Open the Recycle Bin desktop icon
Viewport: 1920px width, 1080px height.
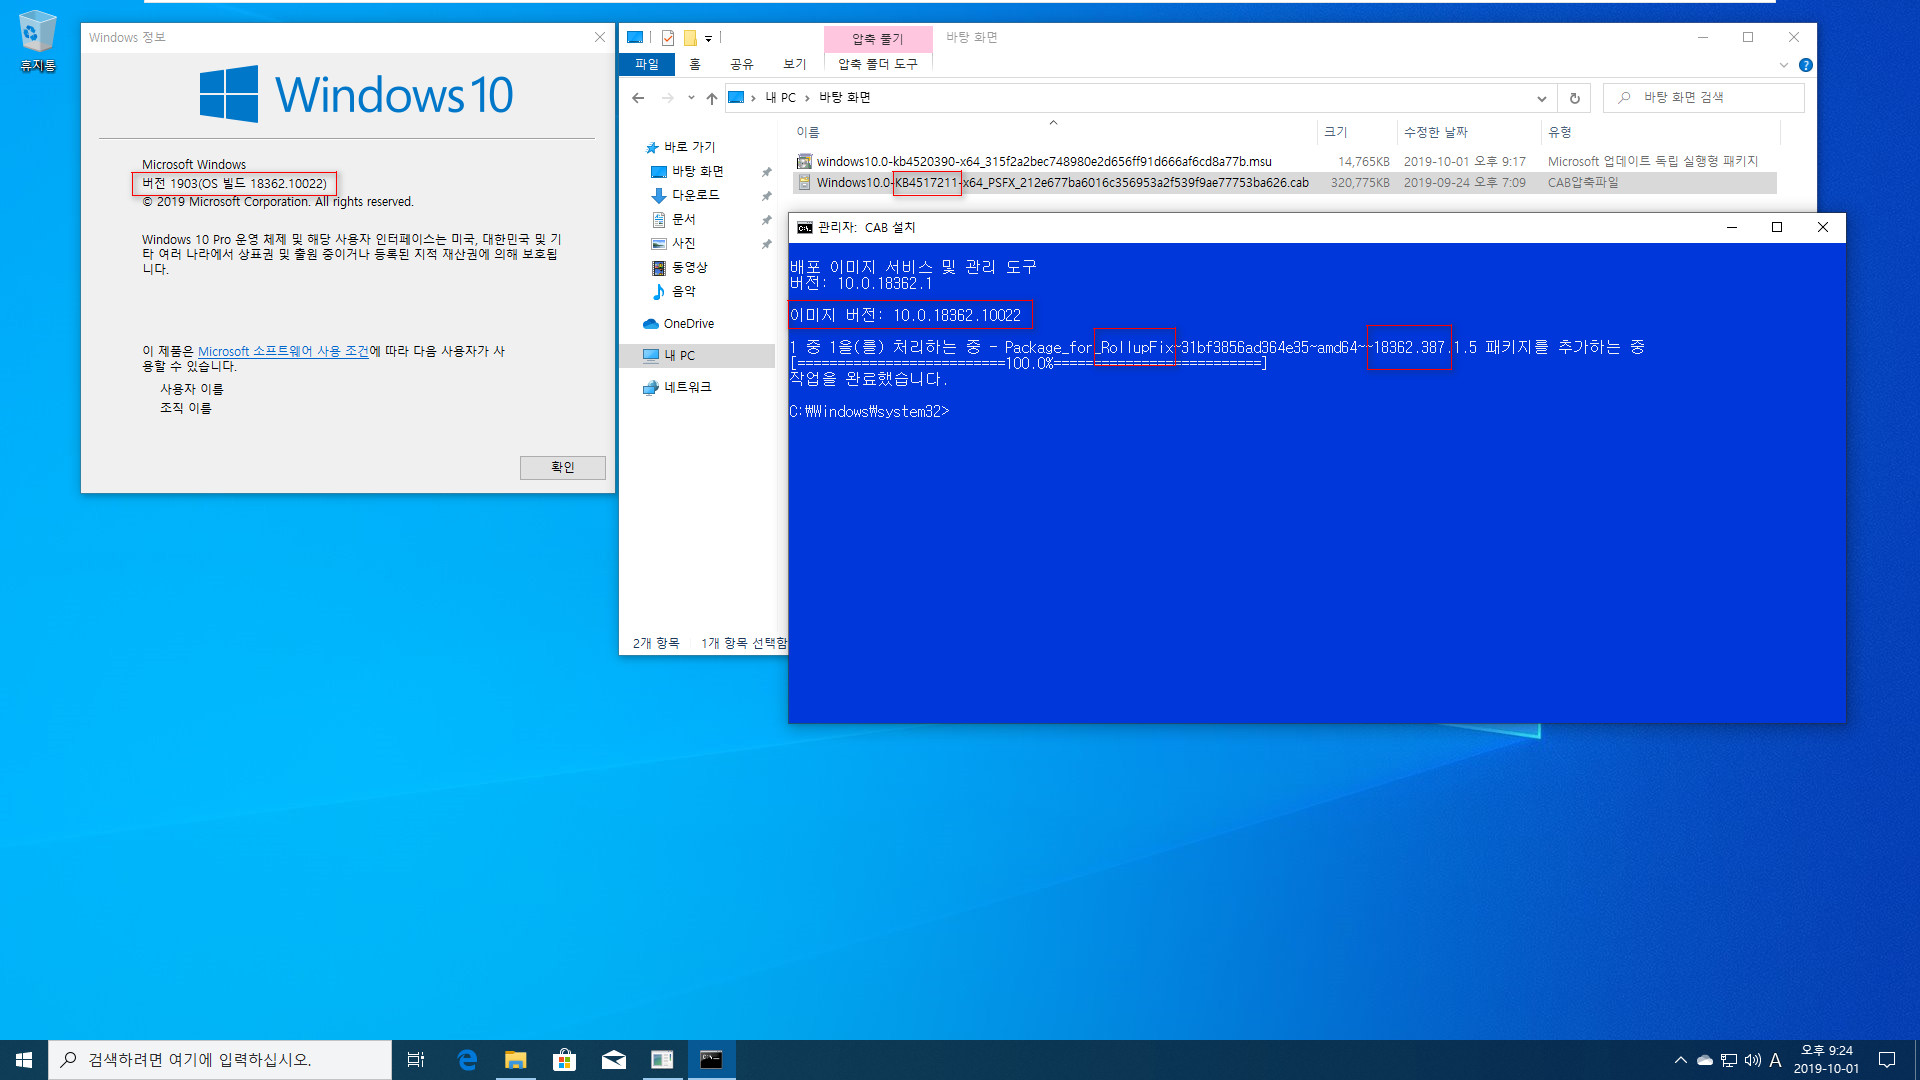[x=38, y=41]
